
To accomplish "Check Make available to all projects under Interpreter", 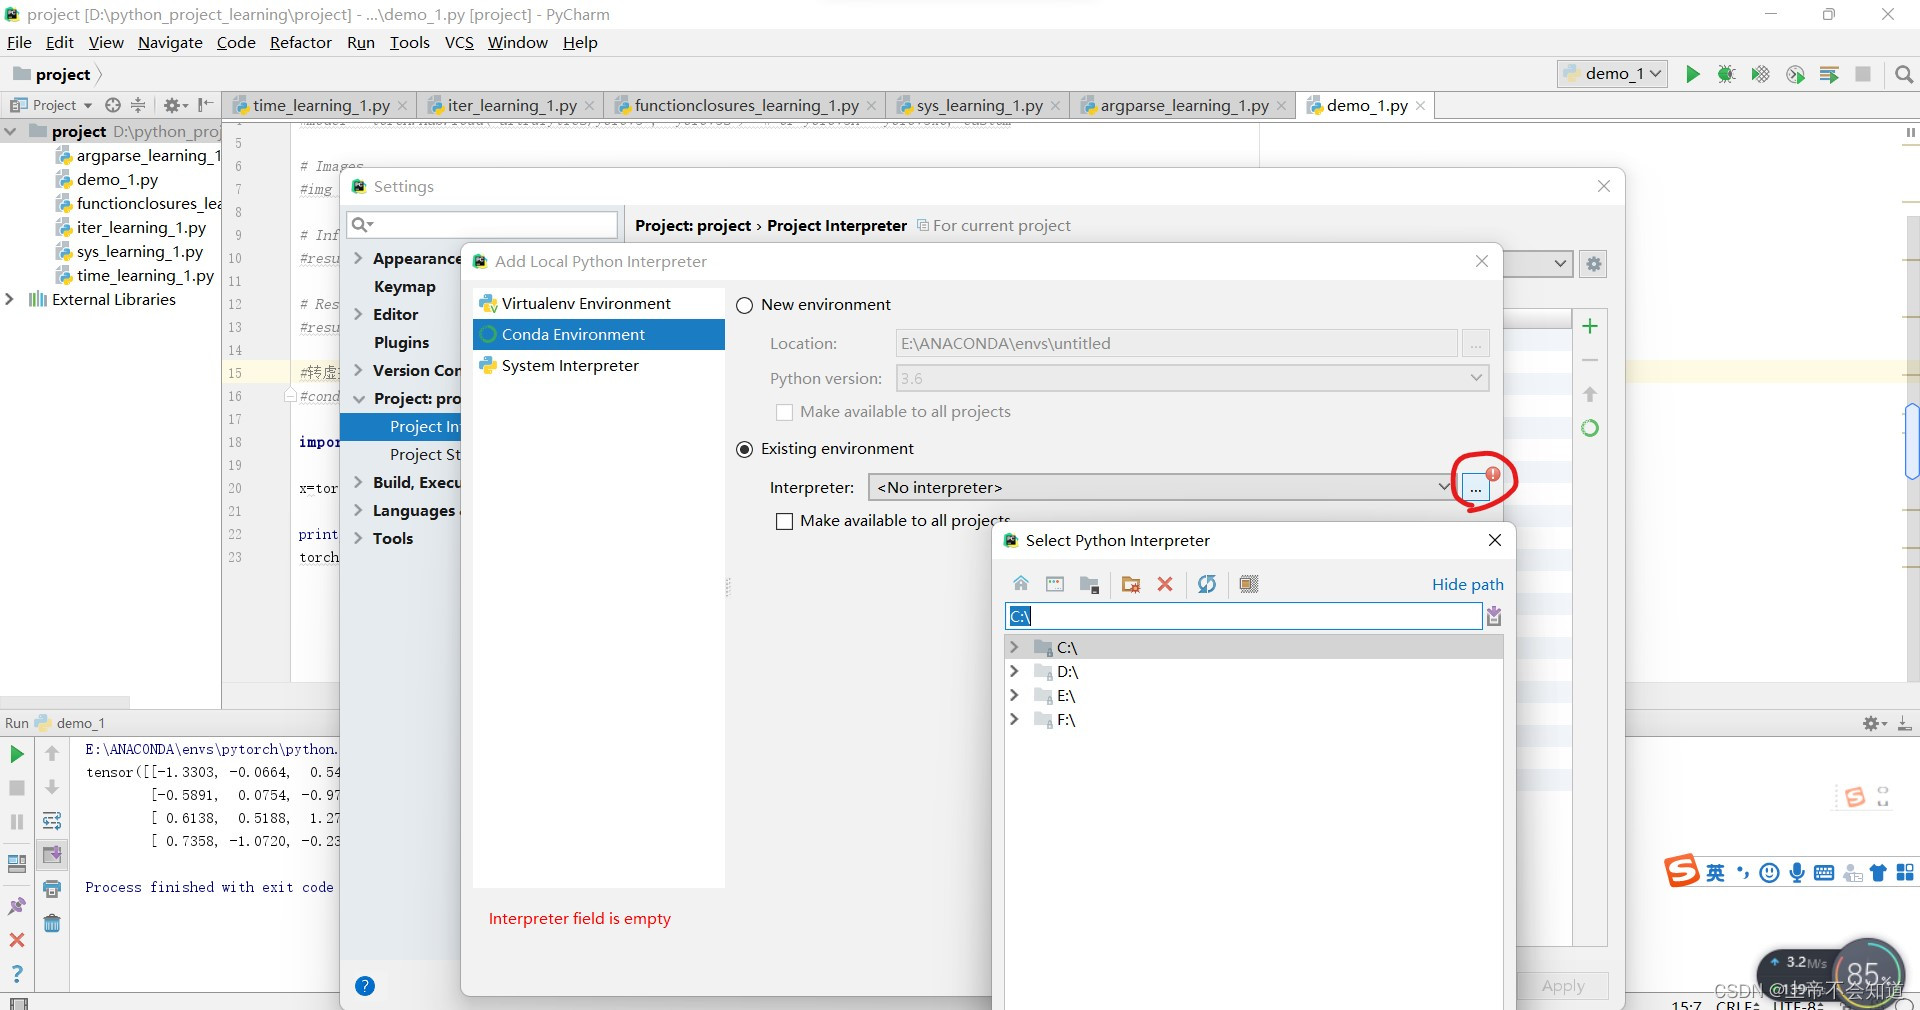I will [x=785, y=521].
